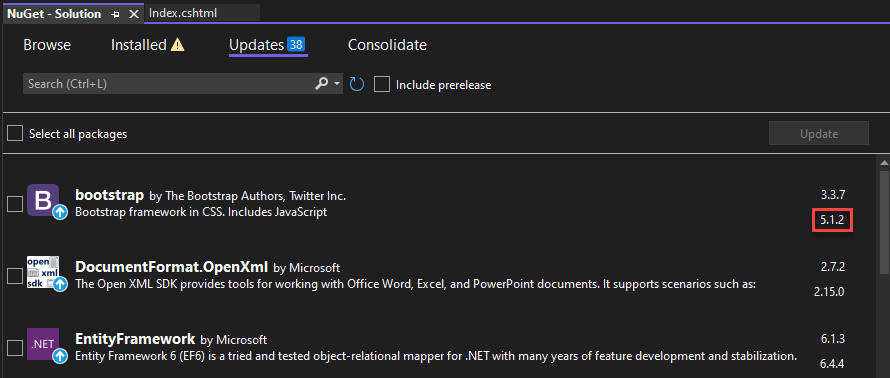
Task: Click the magnifier search icon
Action: click(321, 84)
